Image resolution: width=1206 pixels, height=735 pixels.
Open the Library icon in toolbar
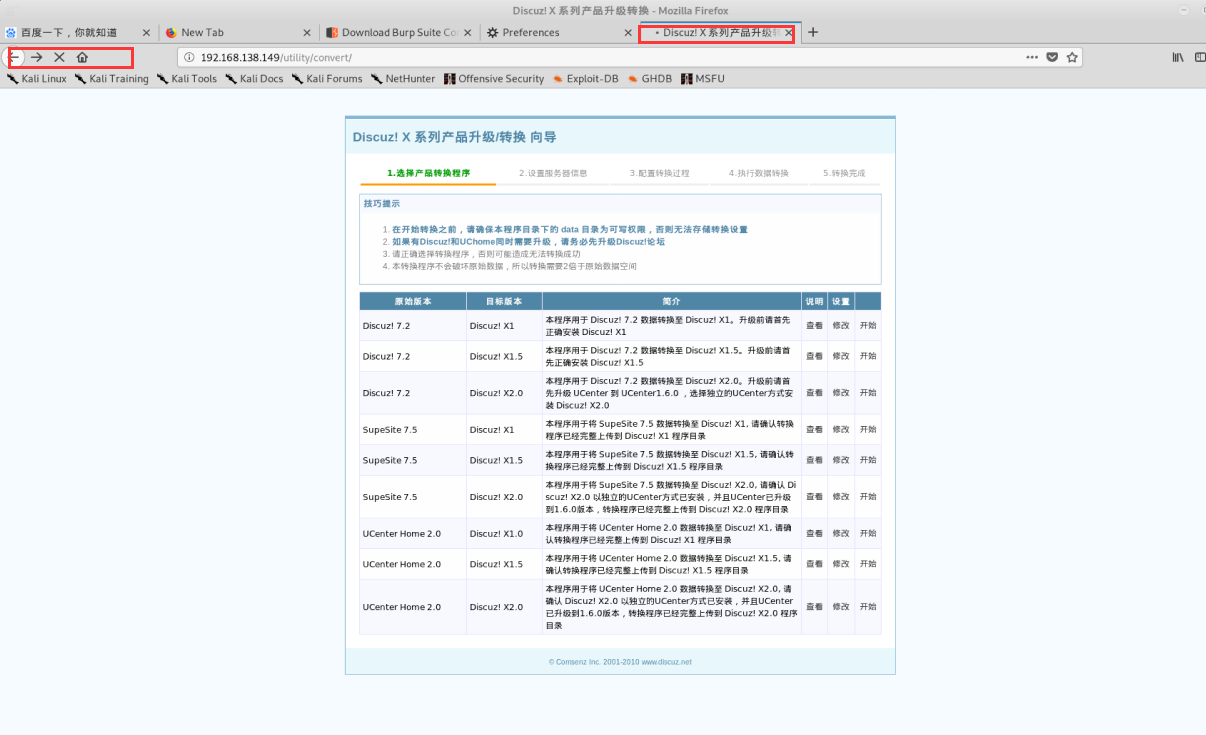(1178, 57)
